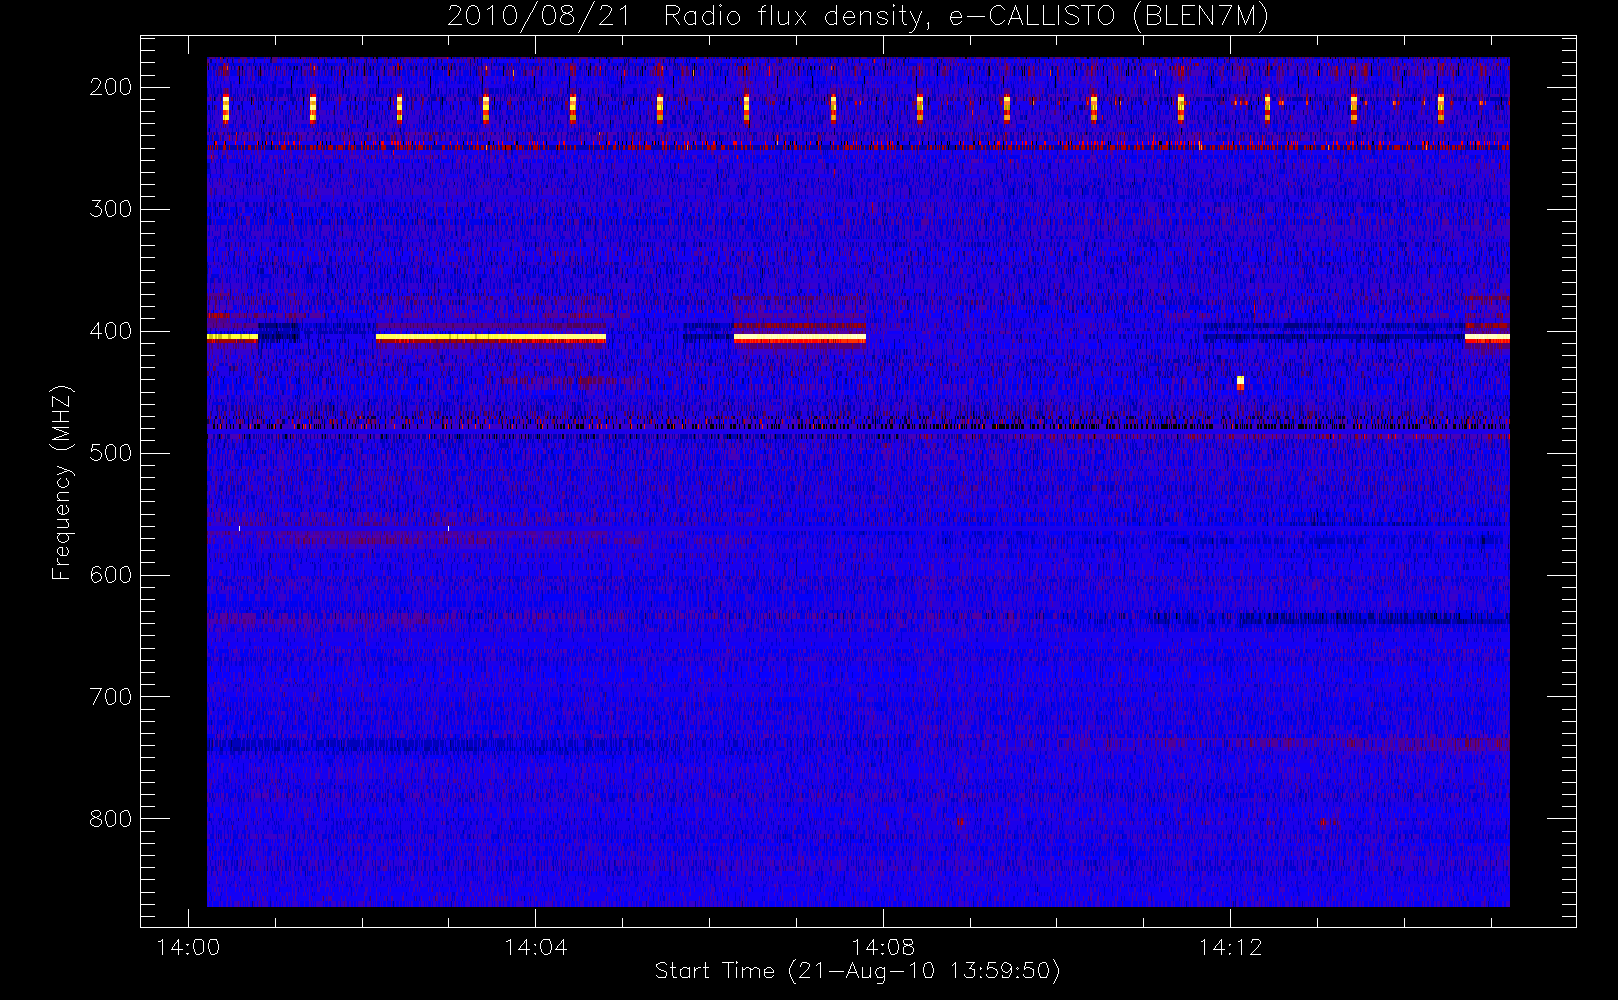Click the plot title with BLEN7M station name

tap(857, 16)
